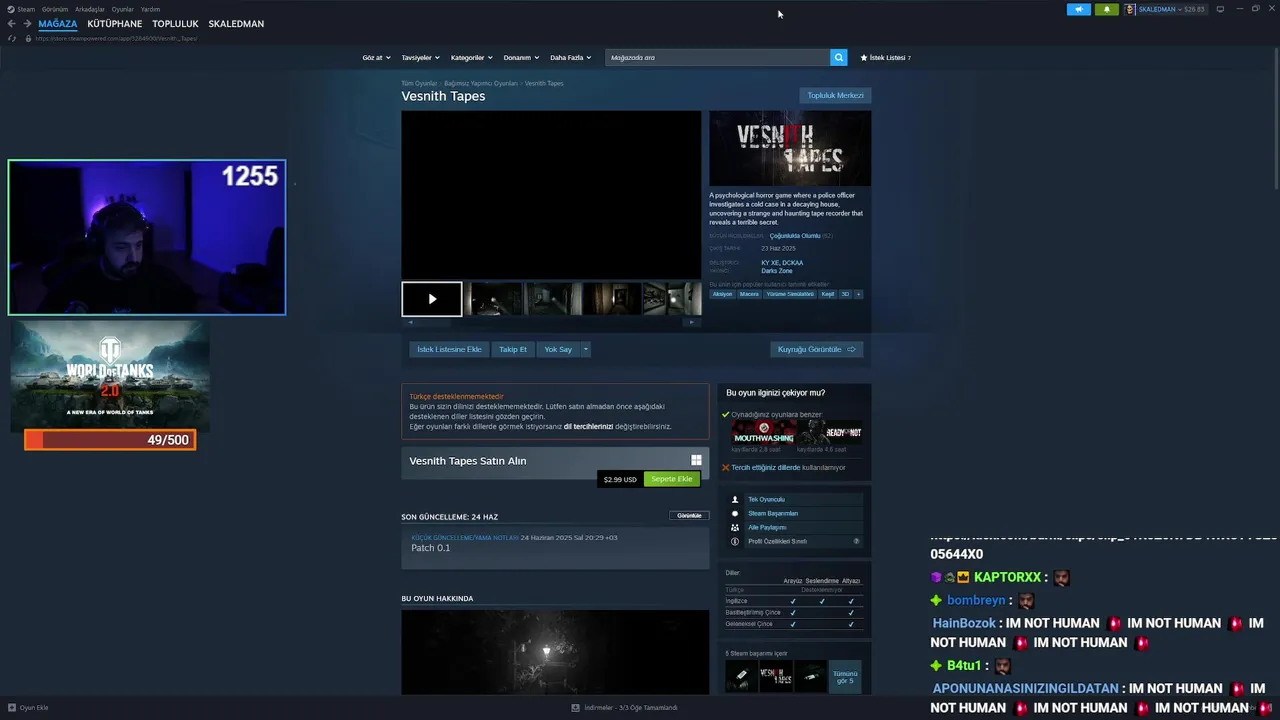Expand the Kategoriler dropdown

(x=472, y=58)
